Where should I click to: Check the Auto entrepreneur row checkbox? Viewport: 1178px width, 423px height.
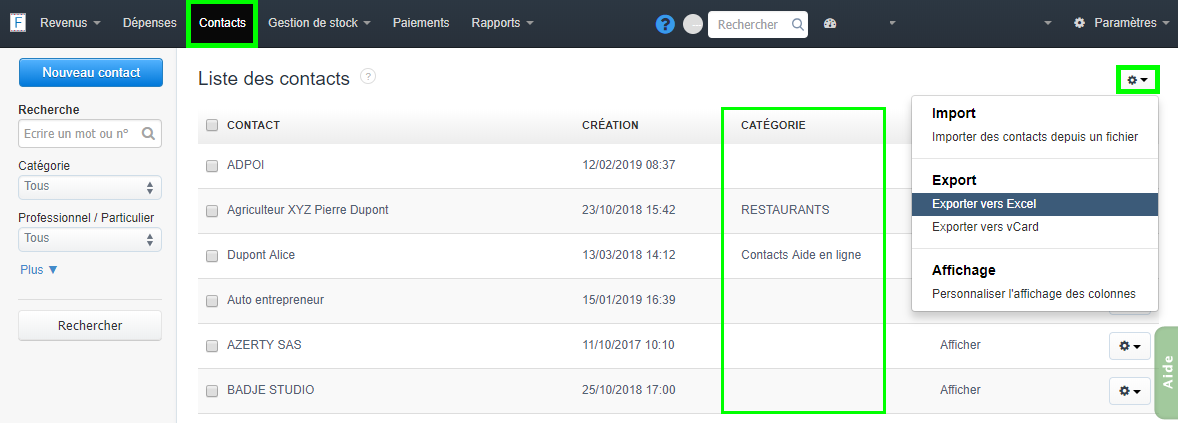pos(212,301)
